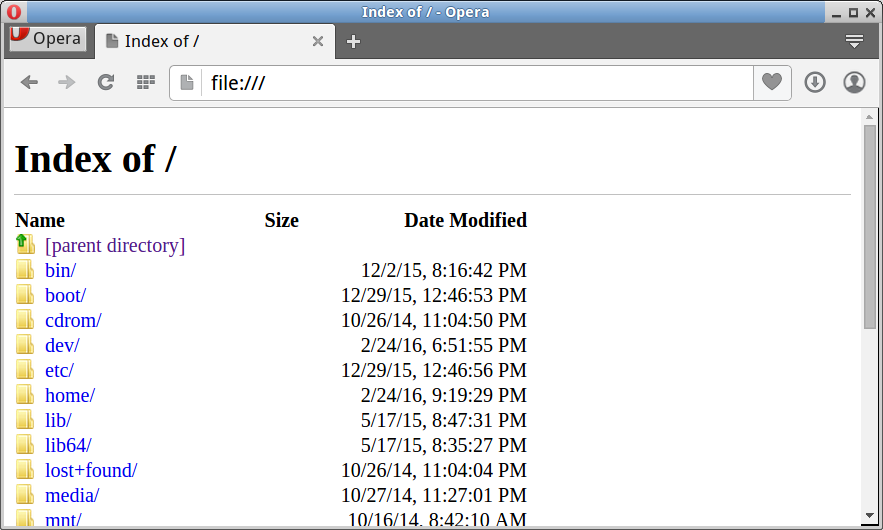The width and height of the screenshot is (883, 530).
Task: Add page to bookmarks with heart icon
Action: coord(772,82)
